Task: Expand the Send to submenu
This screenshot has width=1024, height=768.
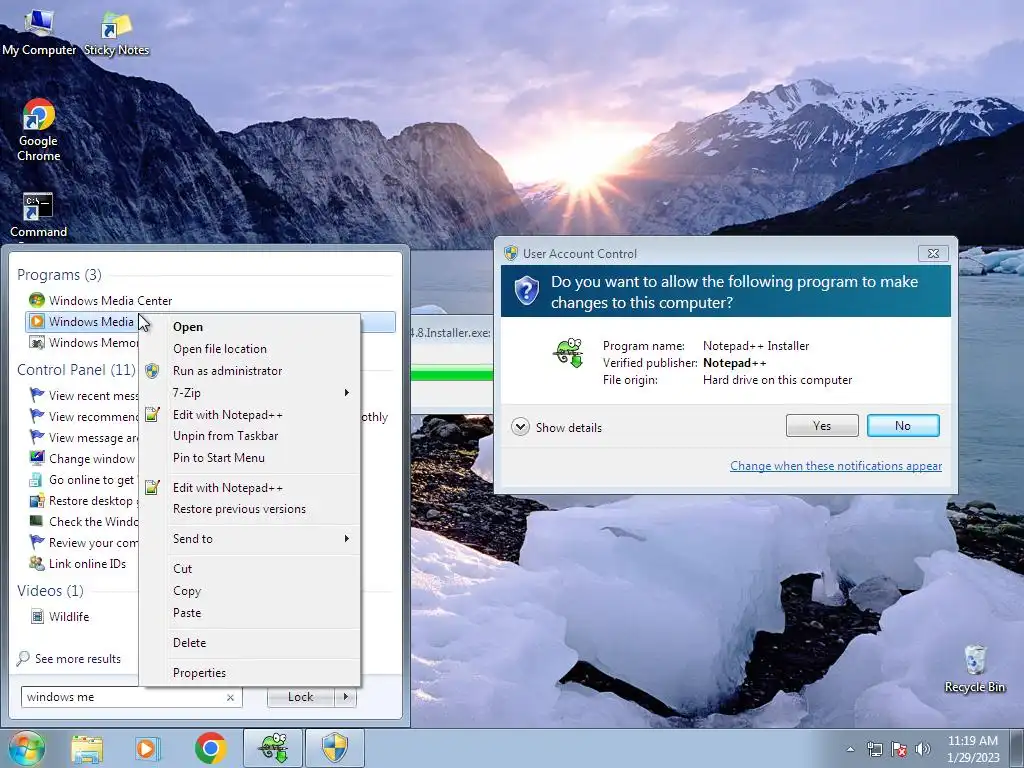Action: click(249, 539)
